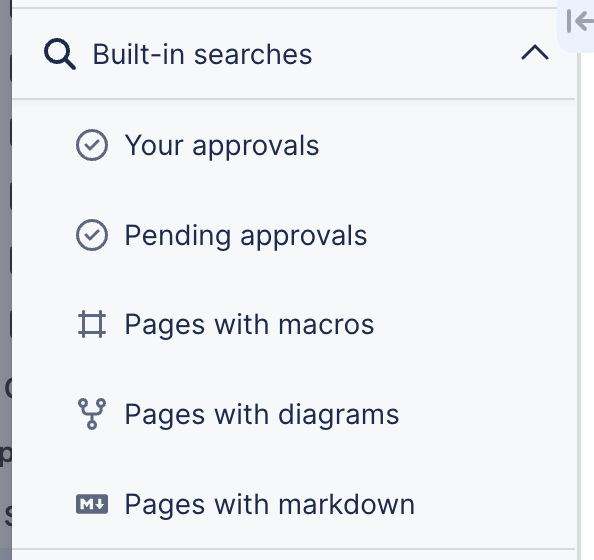Click the macros frame icon
Image resolution: width=594 pixels, height=560 pixels.
coord(92,324)
